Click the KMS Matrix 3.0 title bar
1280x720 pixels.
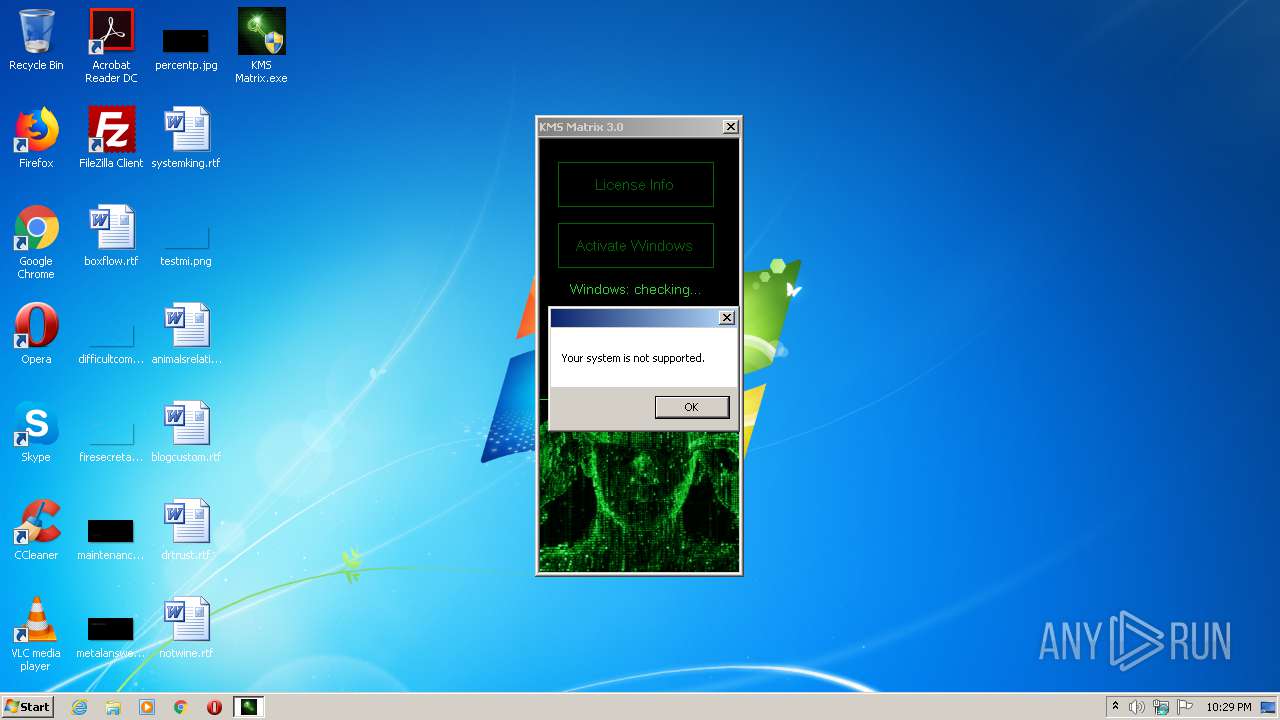click(628, 126)
